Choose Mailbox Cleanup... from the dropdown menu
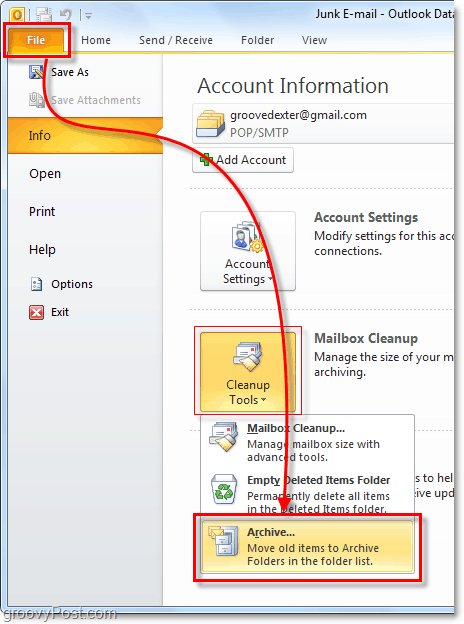The height and width of the screenshot is (624, 464). pos(307,442)
